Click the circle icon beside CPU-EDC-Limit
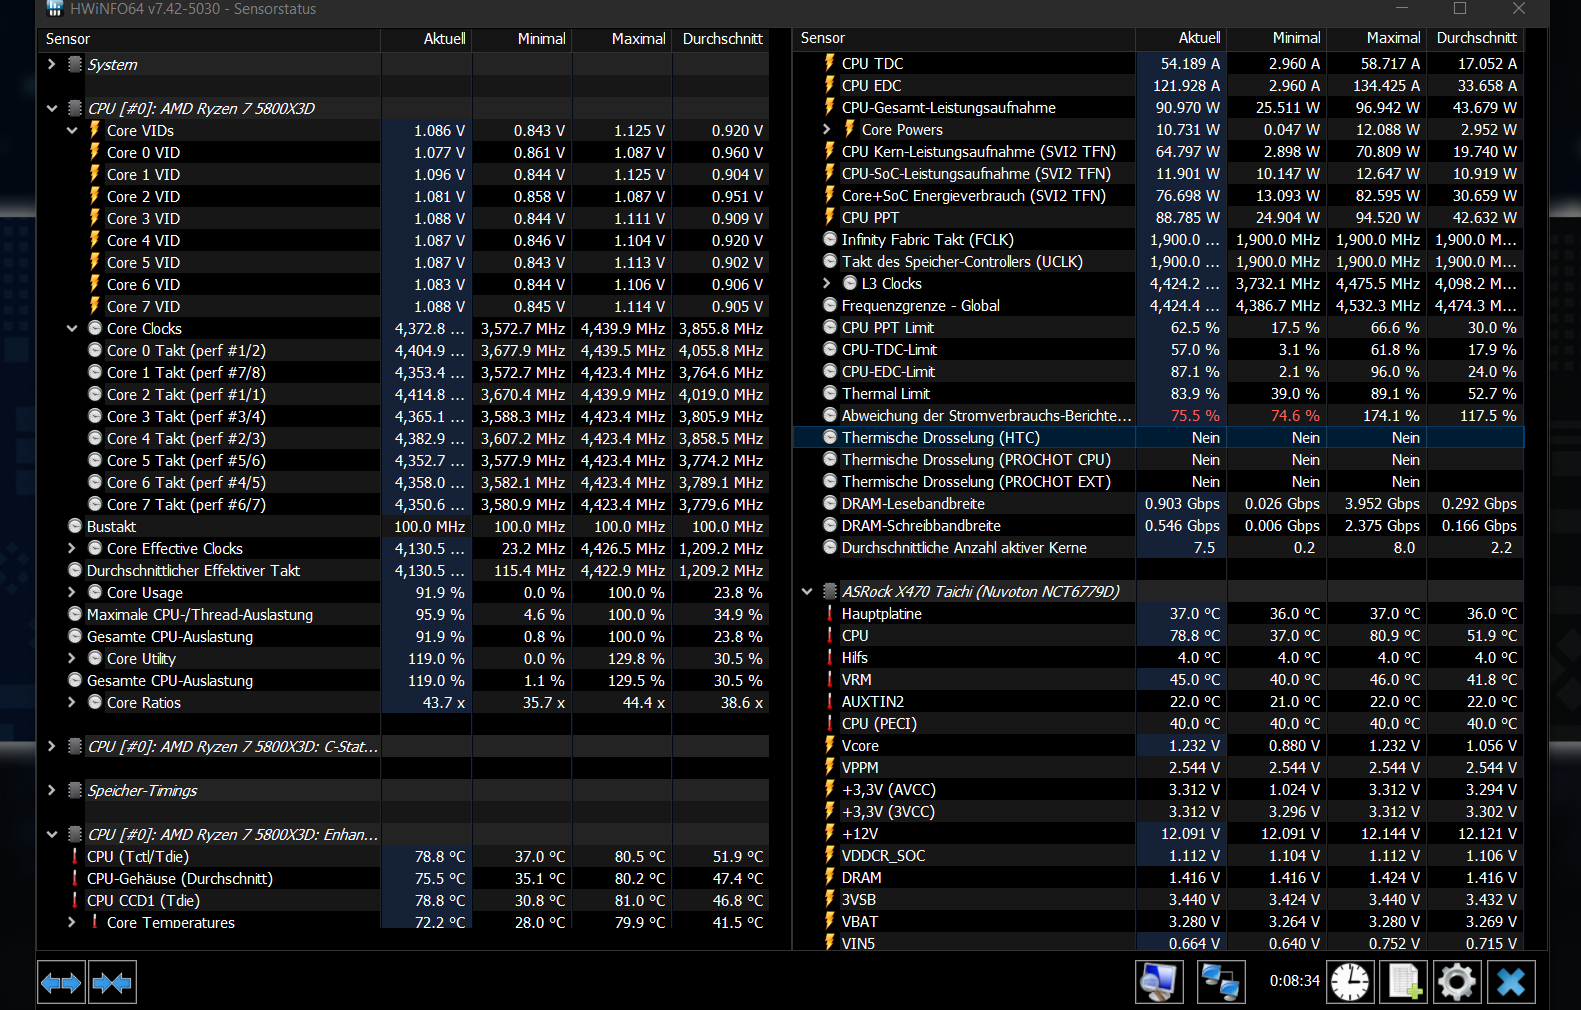The height and width of the screenshot is (1010, 1581). 830,371
